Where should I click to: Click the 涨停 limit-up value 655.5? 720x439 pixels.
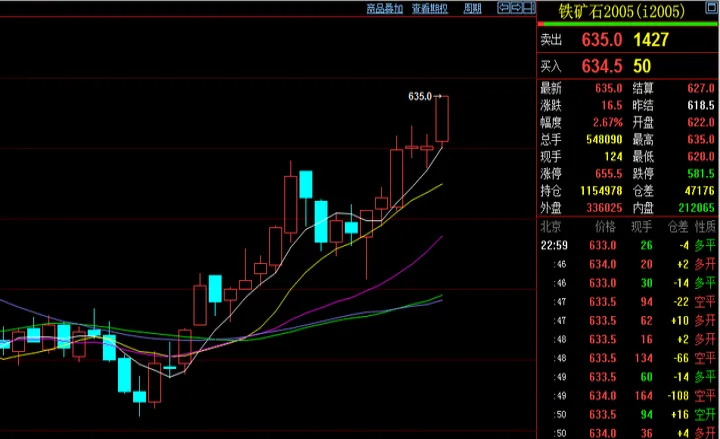point(606,173)
